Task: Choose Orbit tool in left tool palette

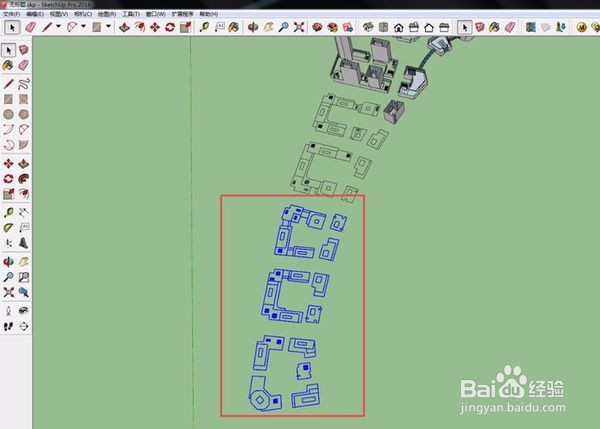Action: click(8, 262)
